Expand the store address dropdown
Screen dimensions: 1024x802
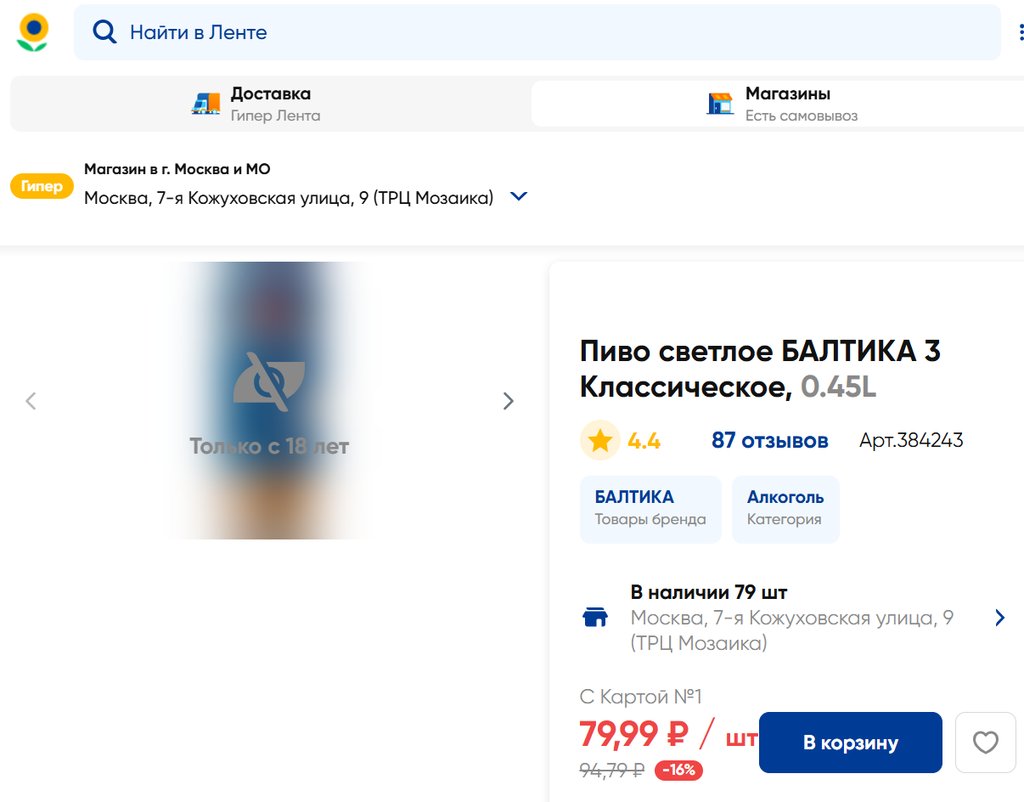pyautogui.click(x=518, y=197)
